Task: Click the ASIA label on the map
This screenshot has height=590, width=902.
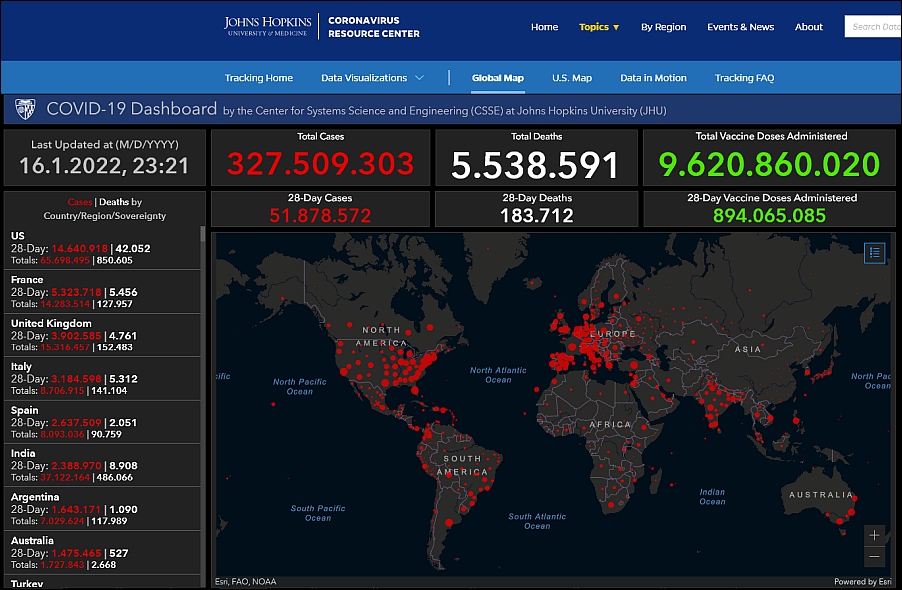Action: (x=748, y=349)
